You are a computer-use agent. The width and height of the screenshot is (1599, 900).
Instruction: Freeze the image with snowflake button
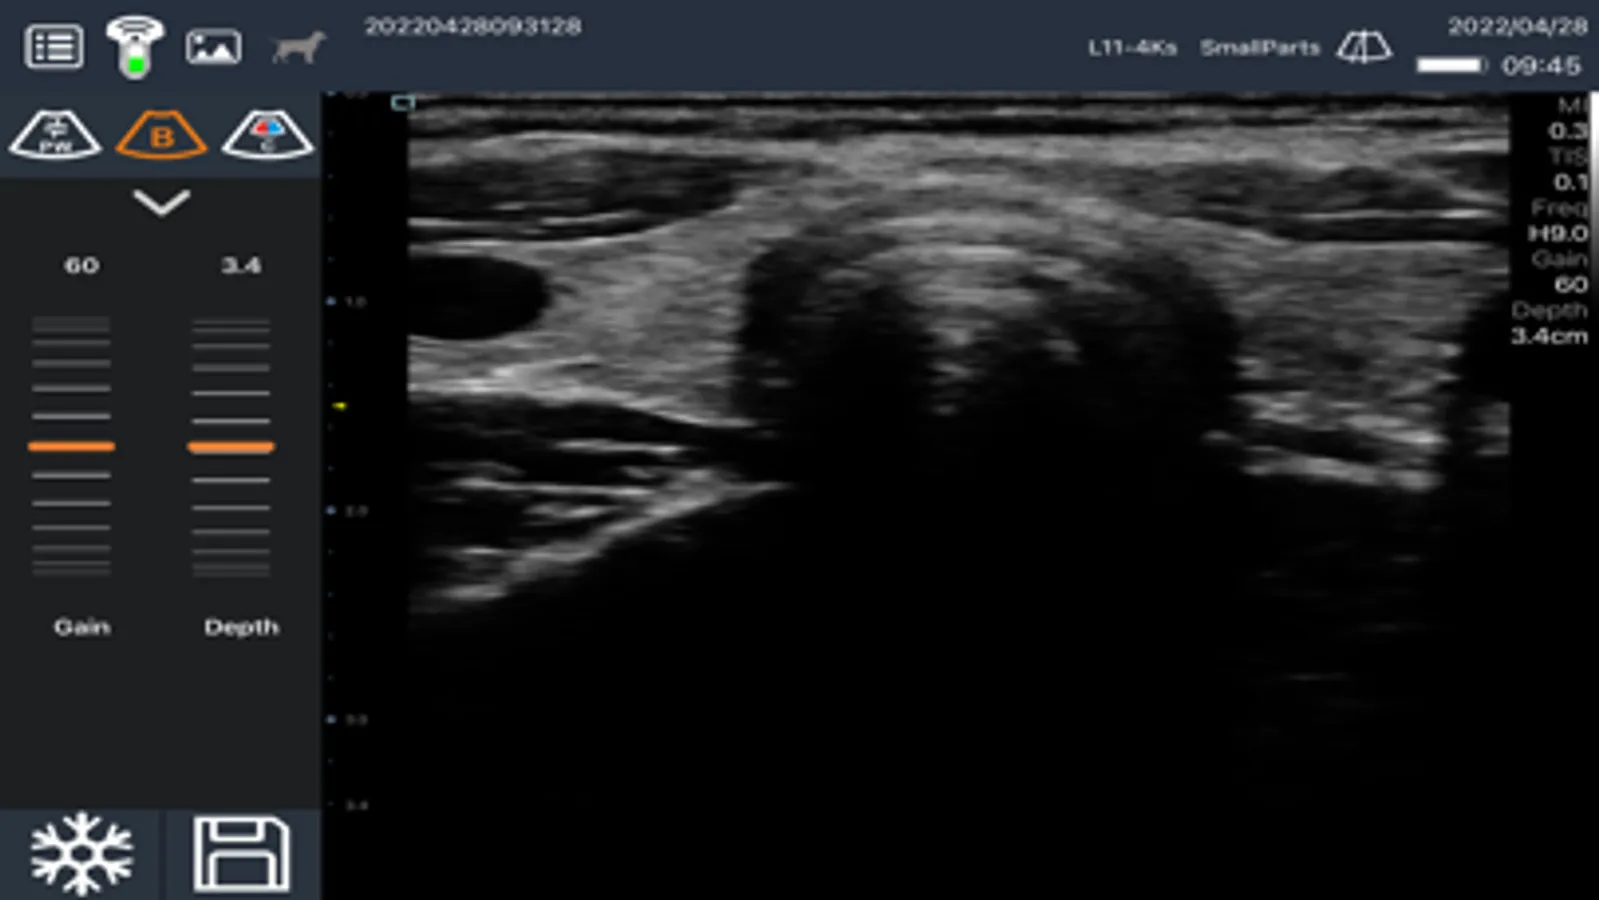point(80,853)
